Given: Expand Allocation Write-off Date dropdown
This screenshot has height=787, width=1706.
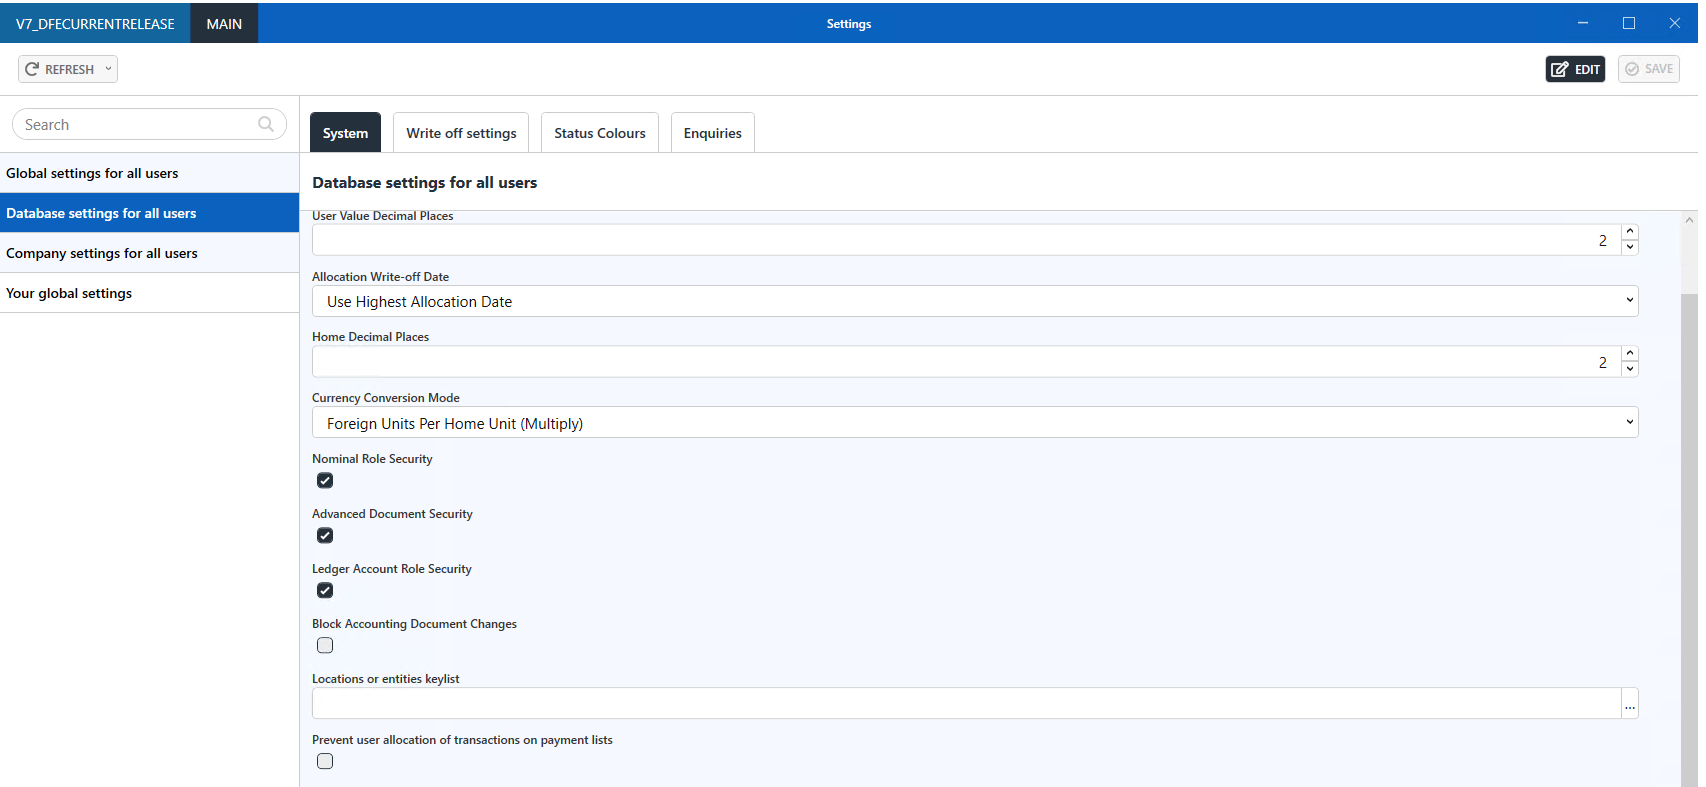Looking at the screenshot, I should [974, 301].
